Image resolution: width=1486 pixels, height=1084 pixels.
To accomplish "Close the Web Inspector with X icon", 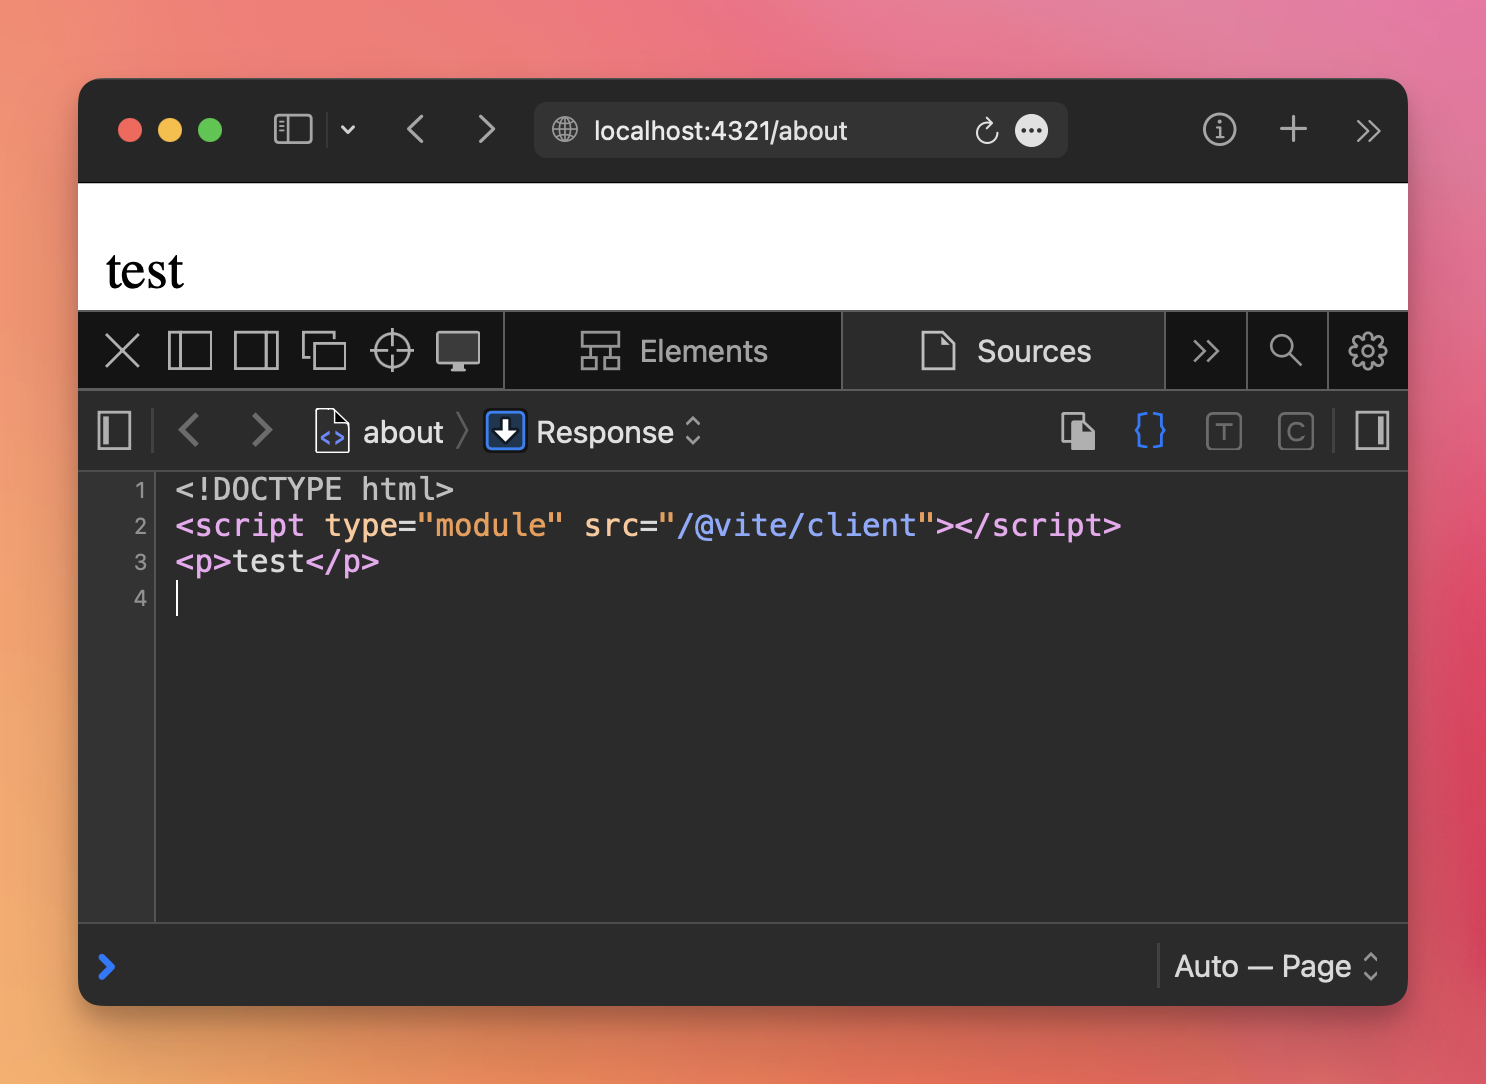I will [122, 351].
